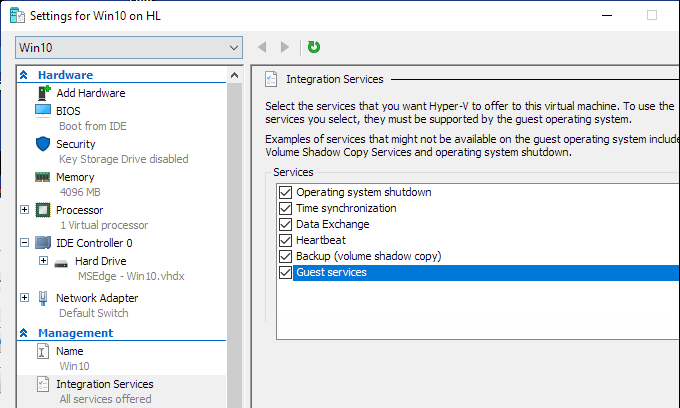Open the BIOS settings item

click(68, 111)
